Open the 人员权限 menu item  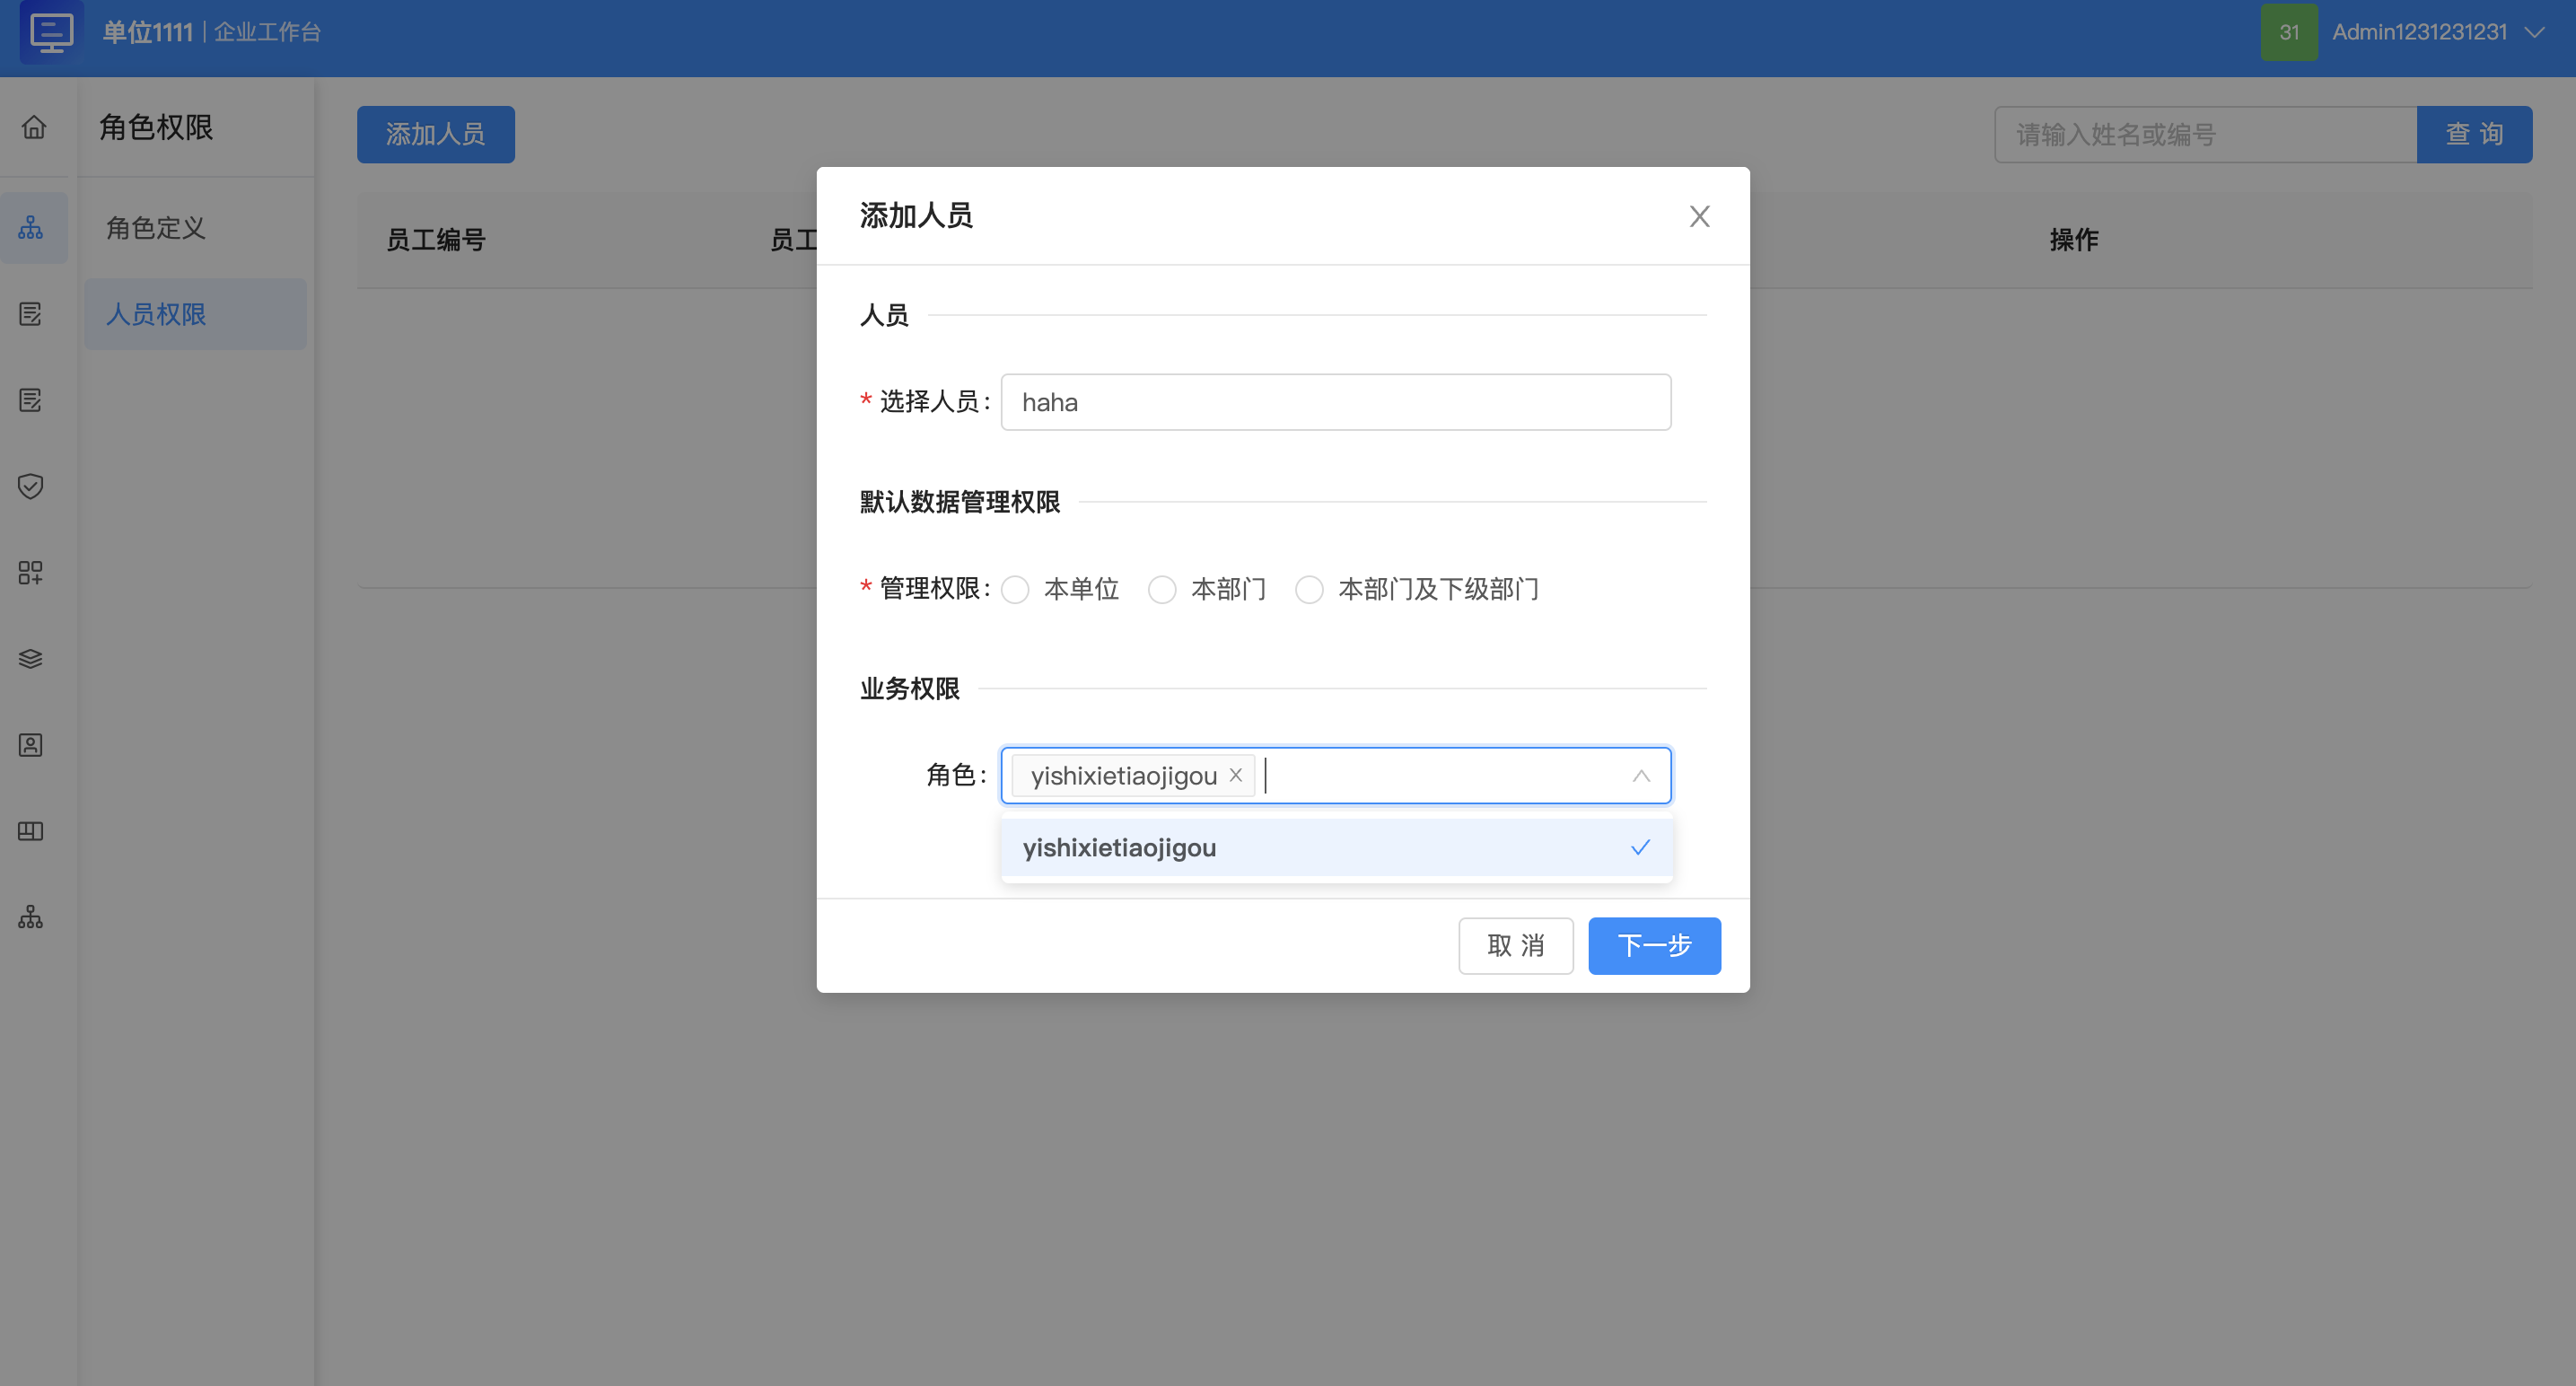click(195, 314)
